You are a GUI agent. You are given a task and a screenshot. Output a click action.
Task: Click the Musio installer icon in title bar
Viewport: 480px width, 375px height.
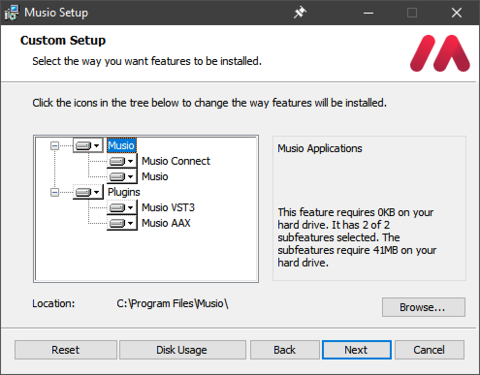point(12,13)
